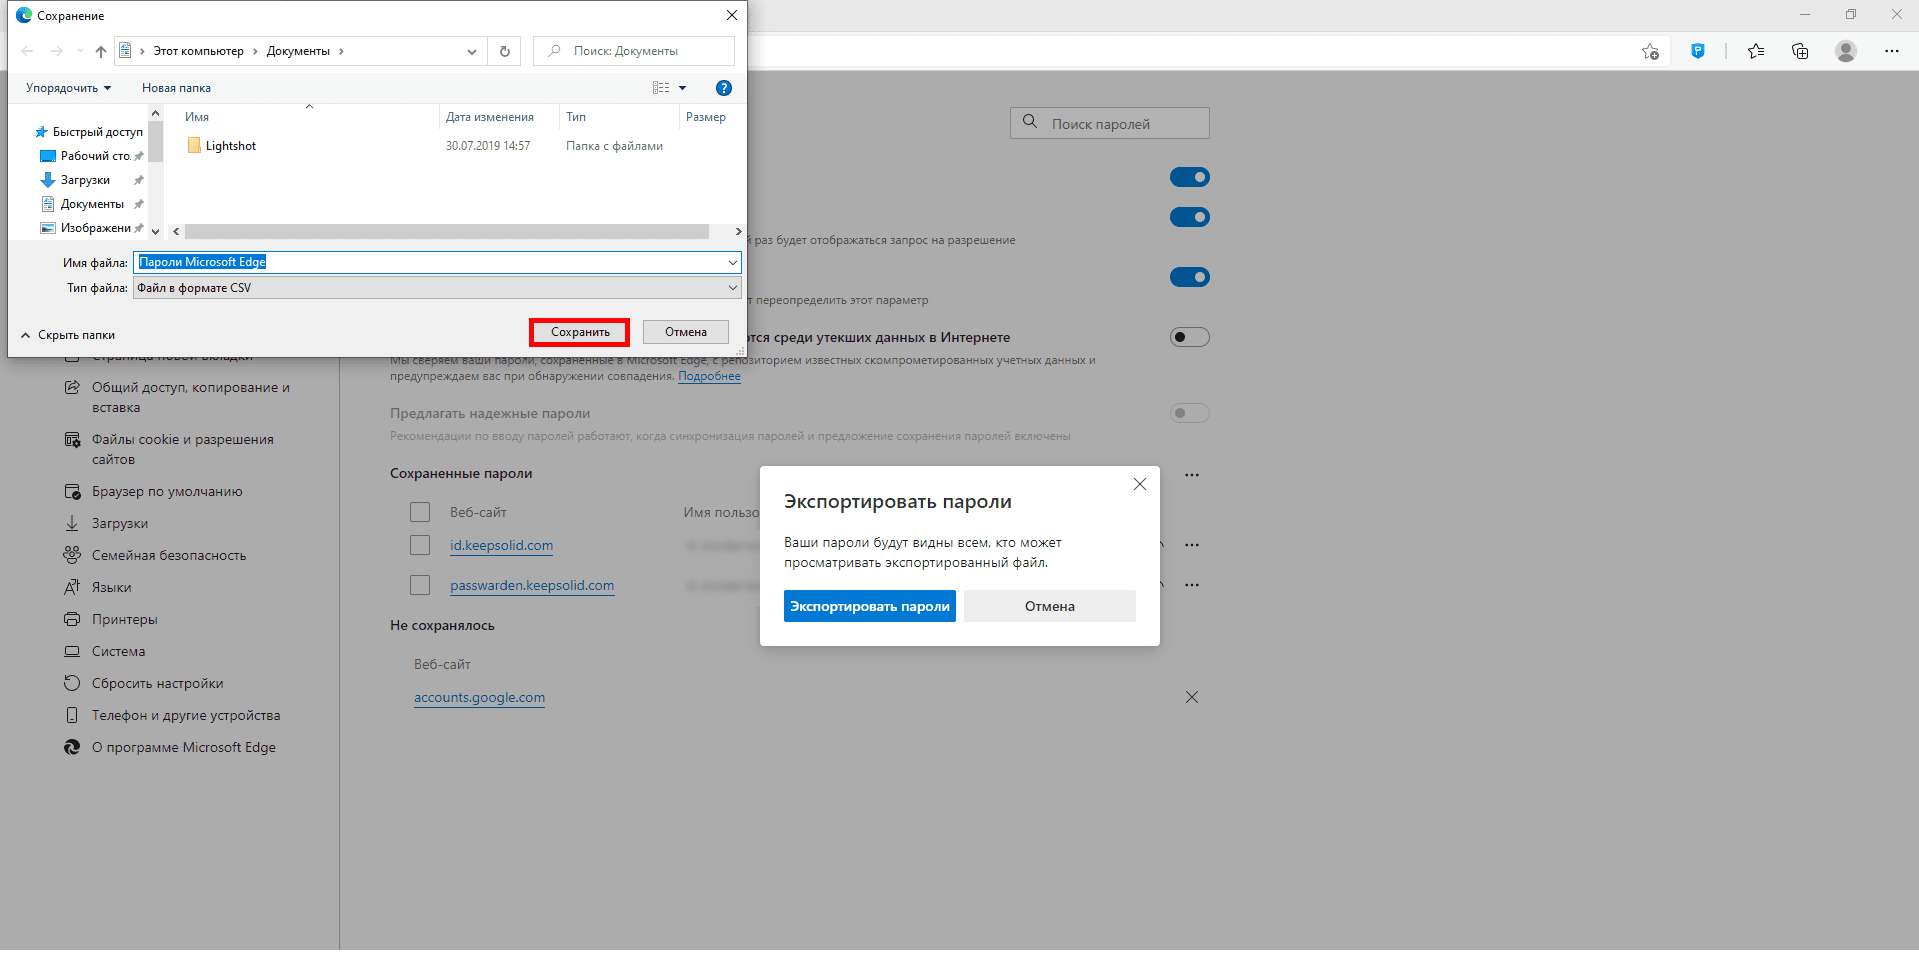Remove accounts.google.com from never-saved list
Image resolution: width=1919 pixels, height=953 pixels.
pyautogui.click(x=1191, y=697)
